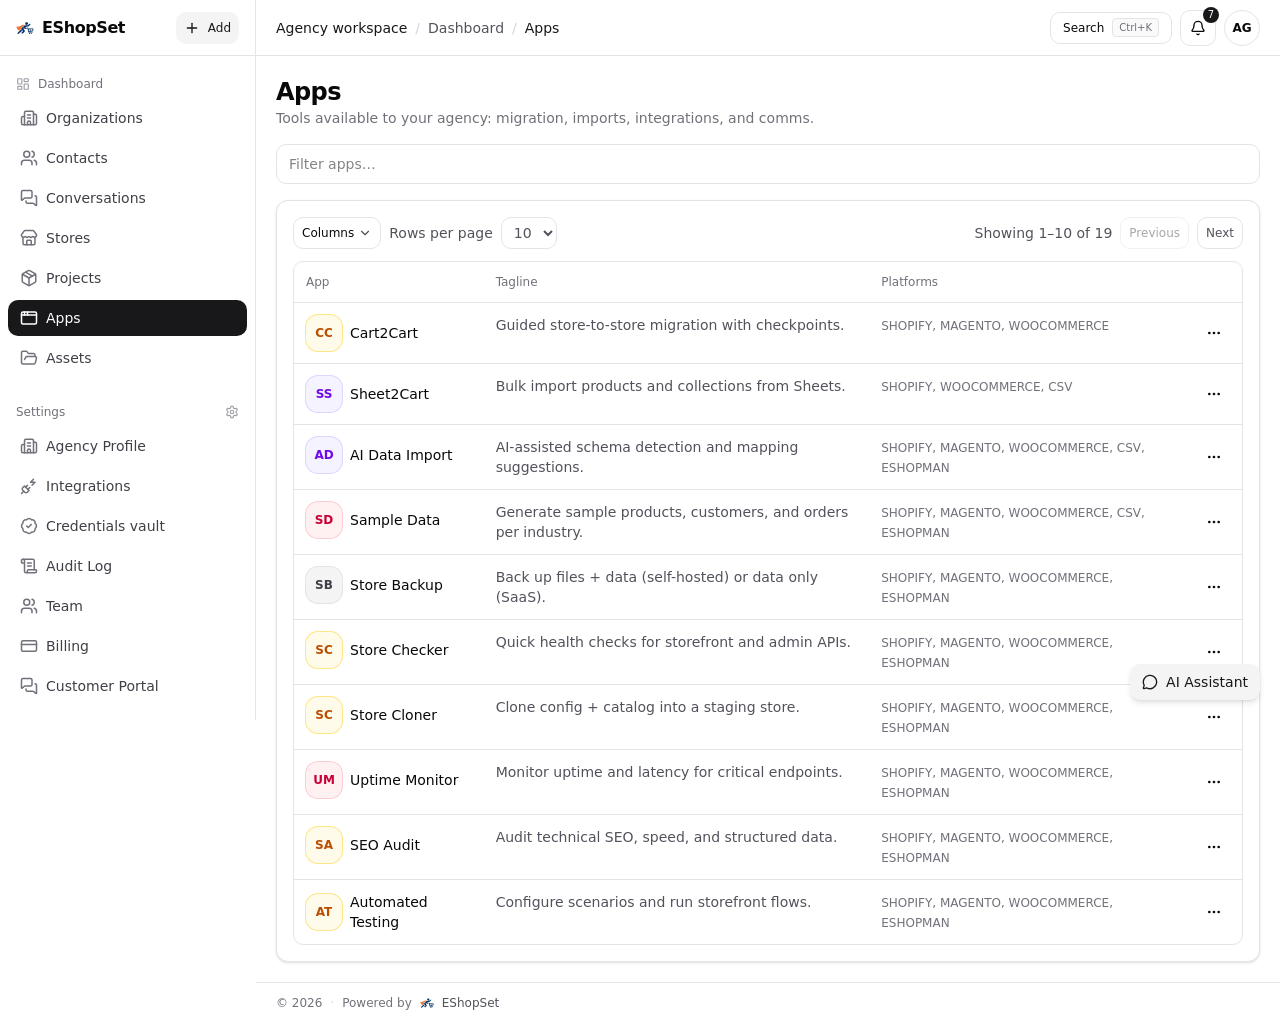Change the Rows per page selector

pos(528,233)
